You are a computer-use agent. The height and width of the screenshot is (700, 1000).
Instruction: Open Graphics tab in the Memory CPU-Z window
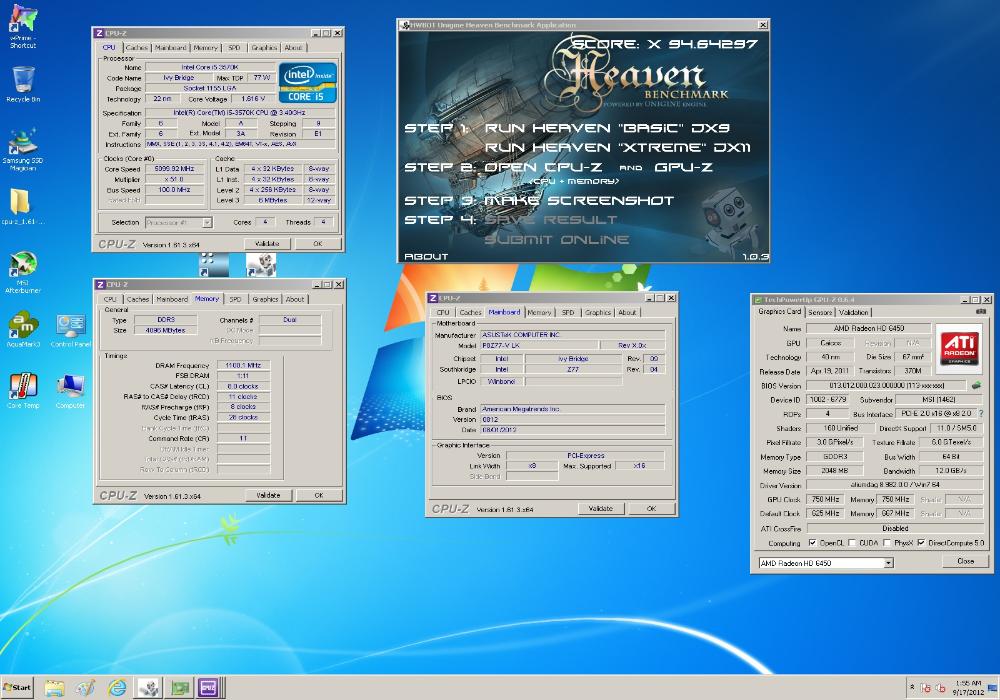click(265, 299)
